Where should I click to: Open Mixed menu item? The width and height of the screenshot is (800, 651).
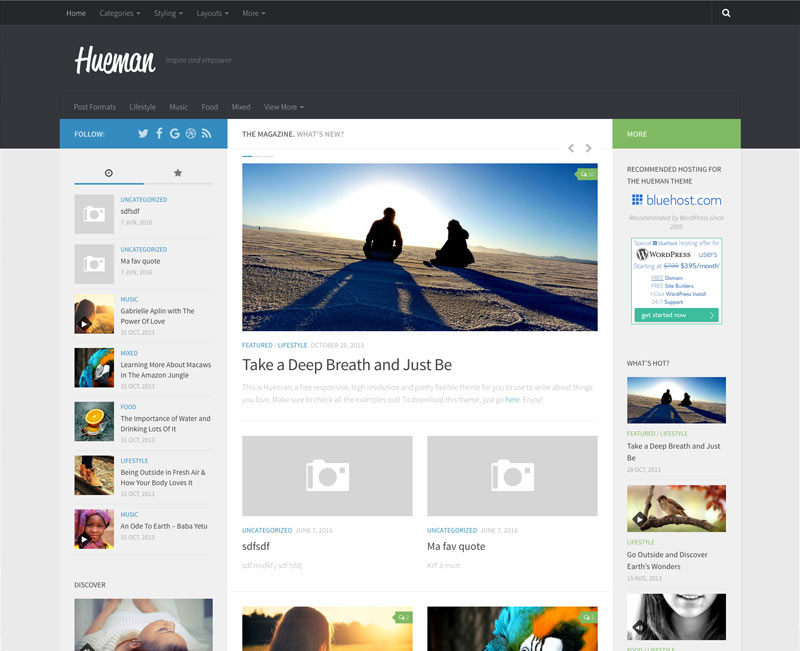[x=241, y=107]
